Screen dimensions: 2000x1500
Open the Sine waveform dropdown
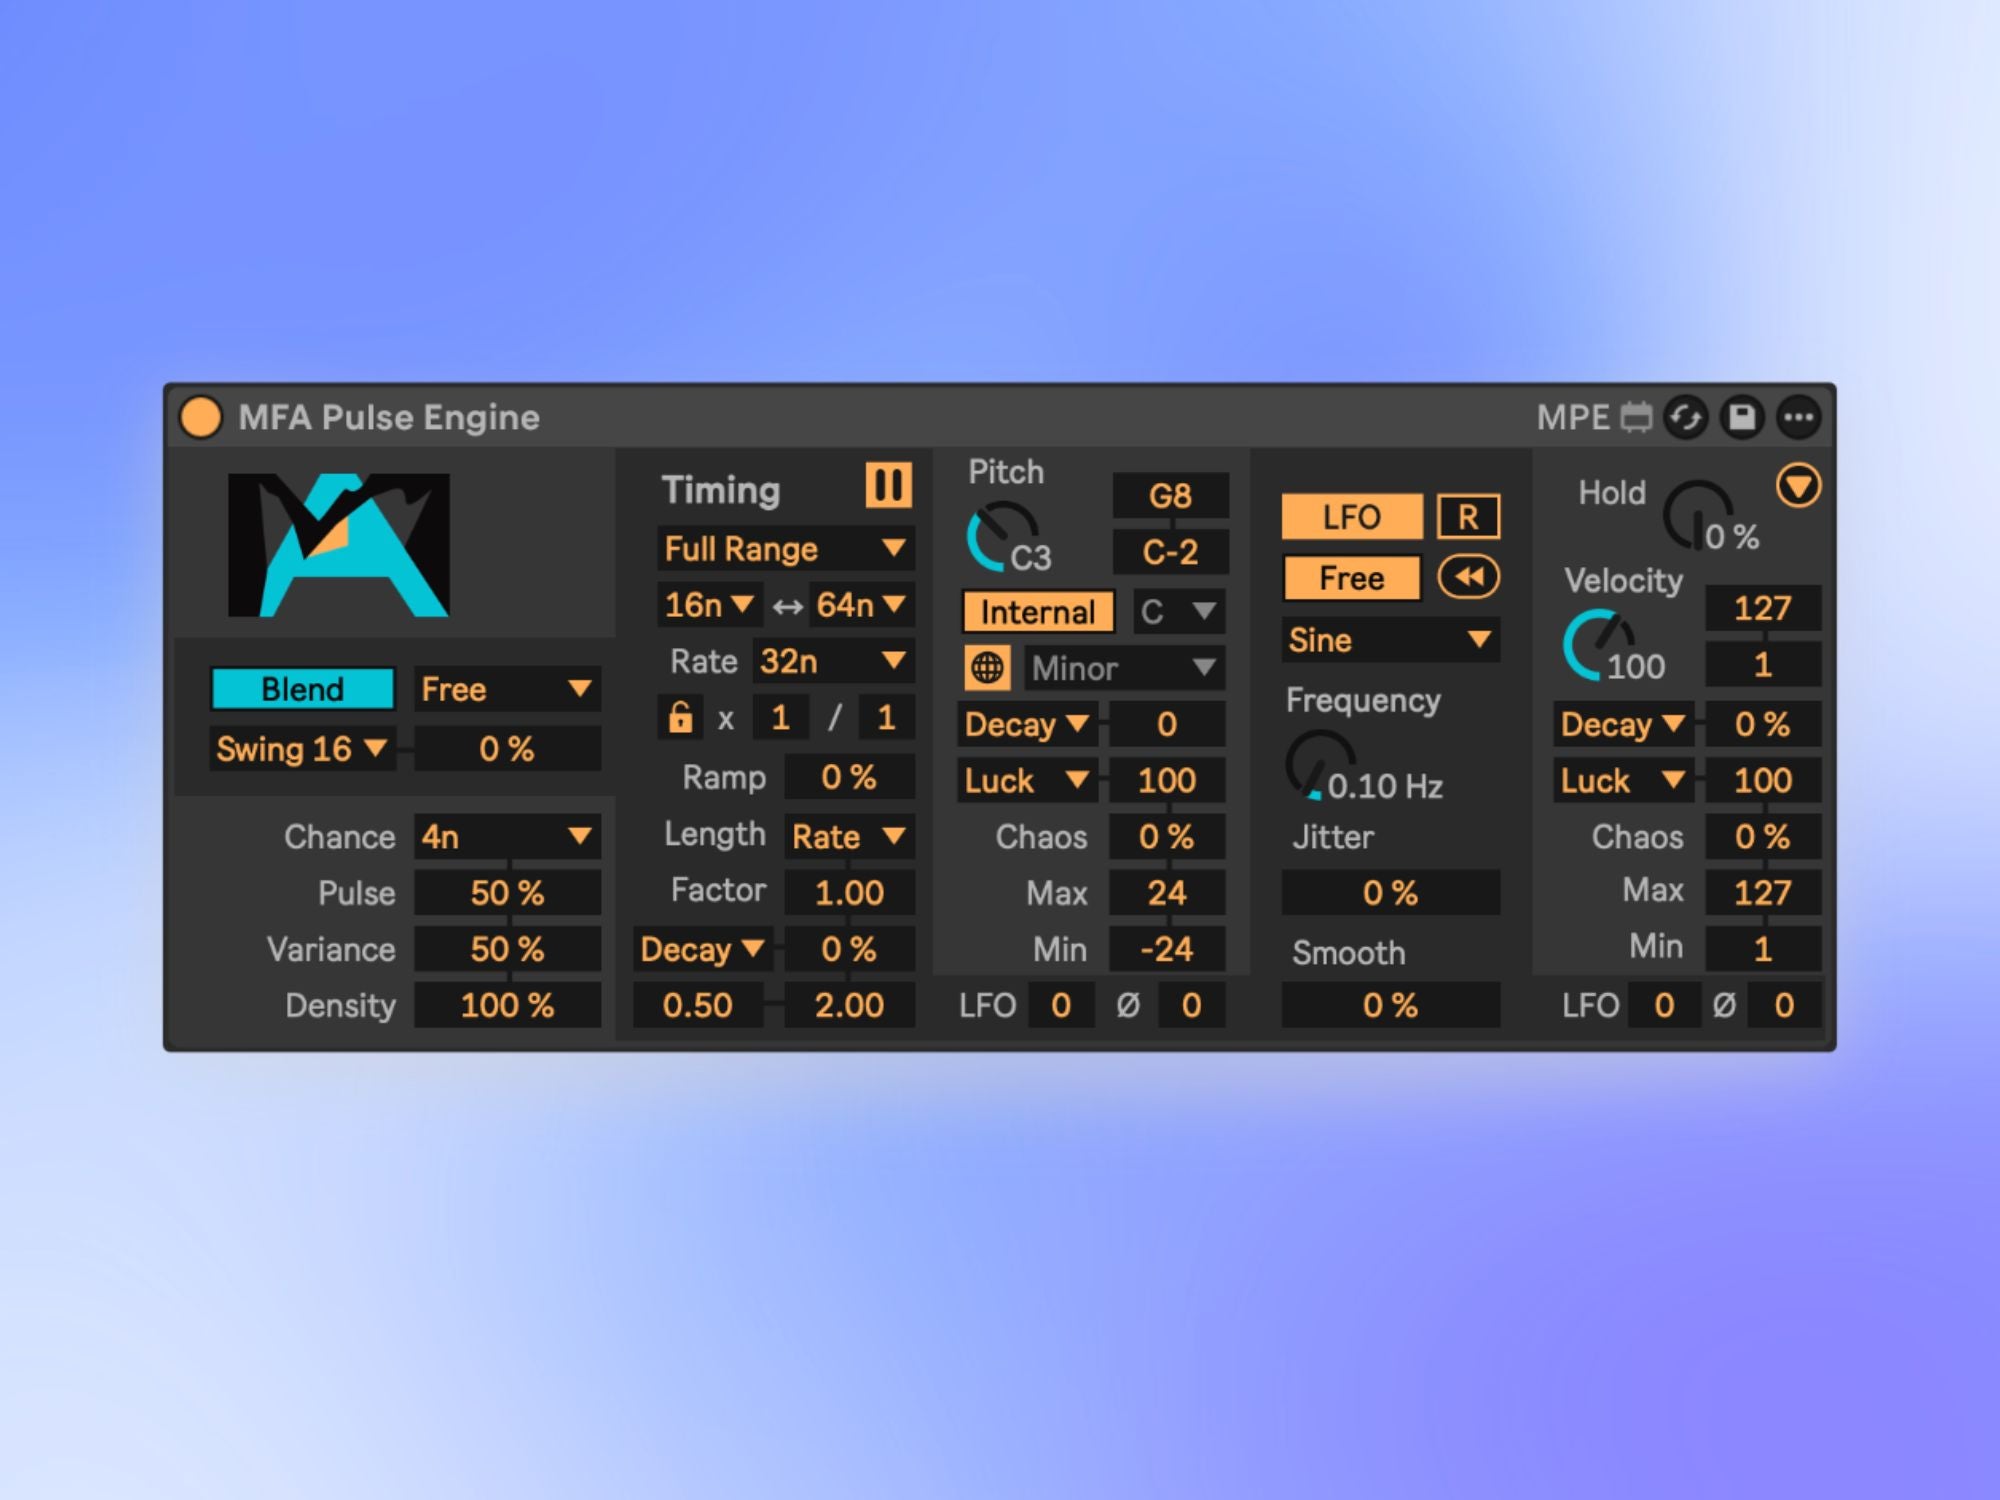click(x=1390, y=640)
